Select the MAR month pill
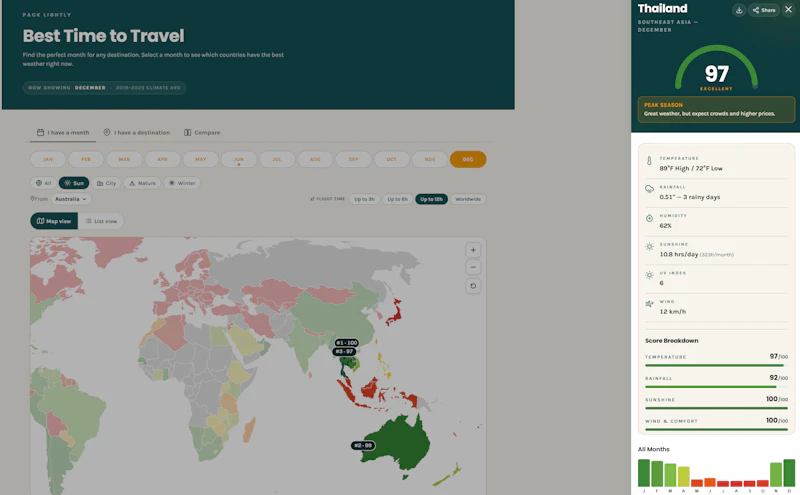Viewport: 800px width, 495px height. (124, 159)
